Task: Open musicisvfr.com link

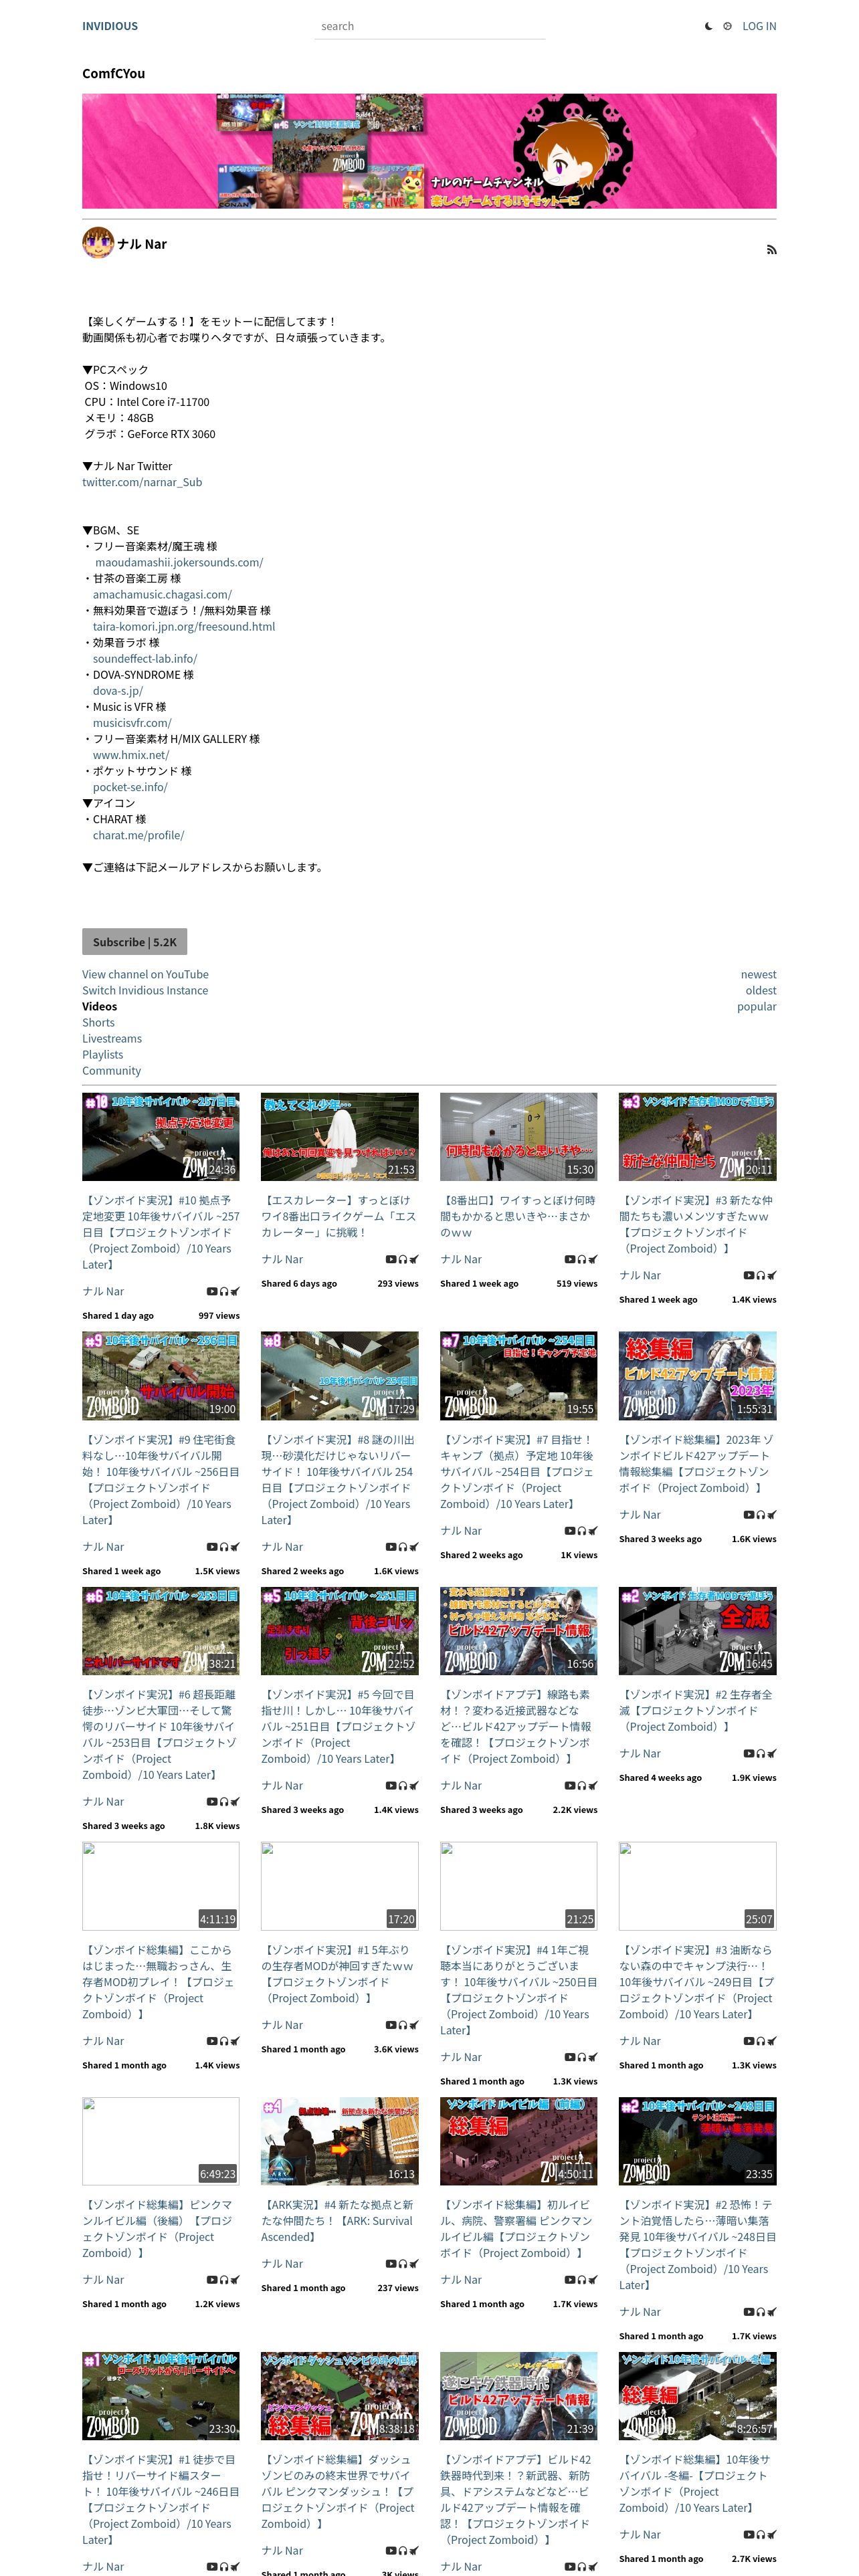Action: (x=132, y=722)
